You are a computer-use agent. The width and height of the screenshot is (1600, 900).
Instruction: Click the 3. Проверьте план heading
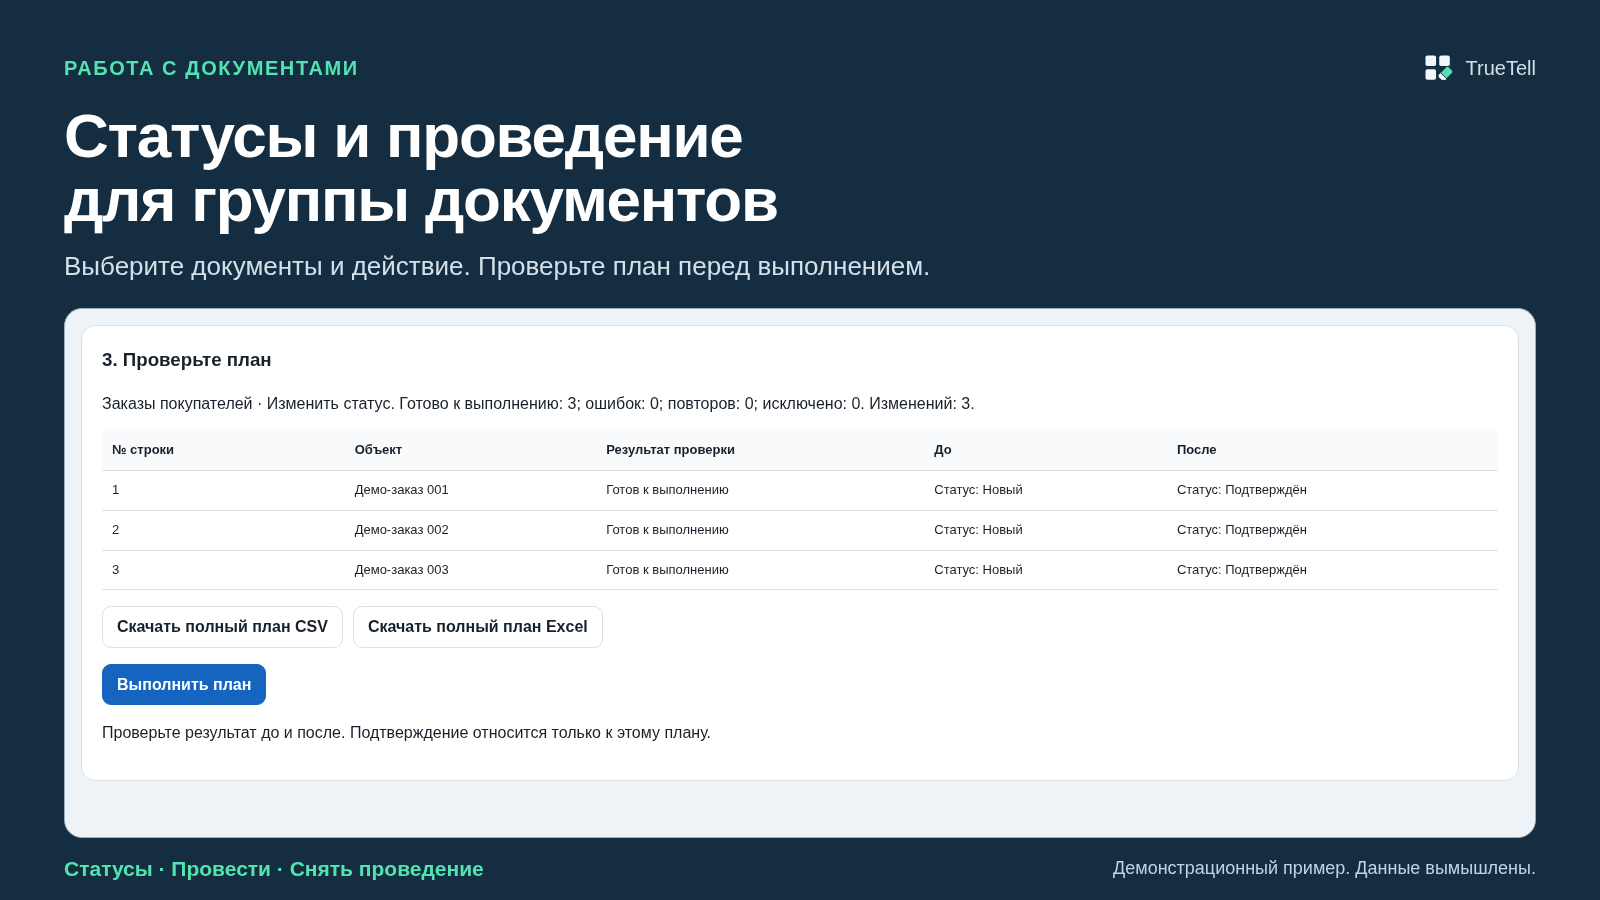[x=187, y=360]
